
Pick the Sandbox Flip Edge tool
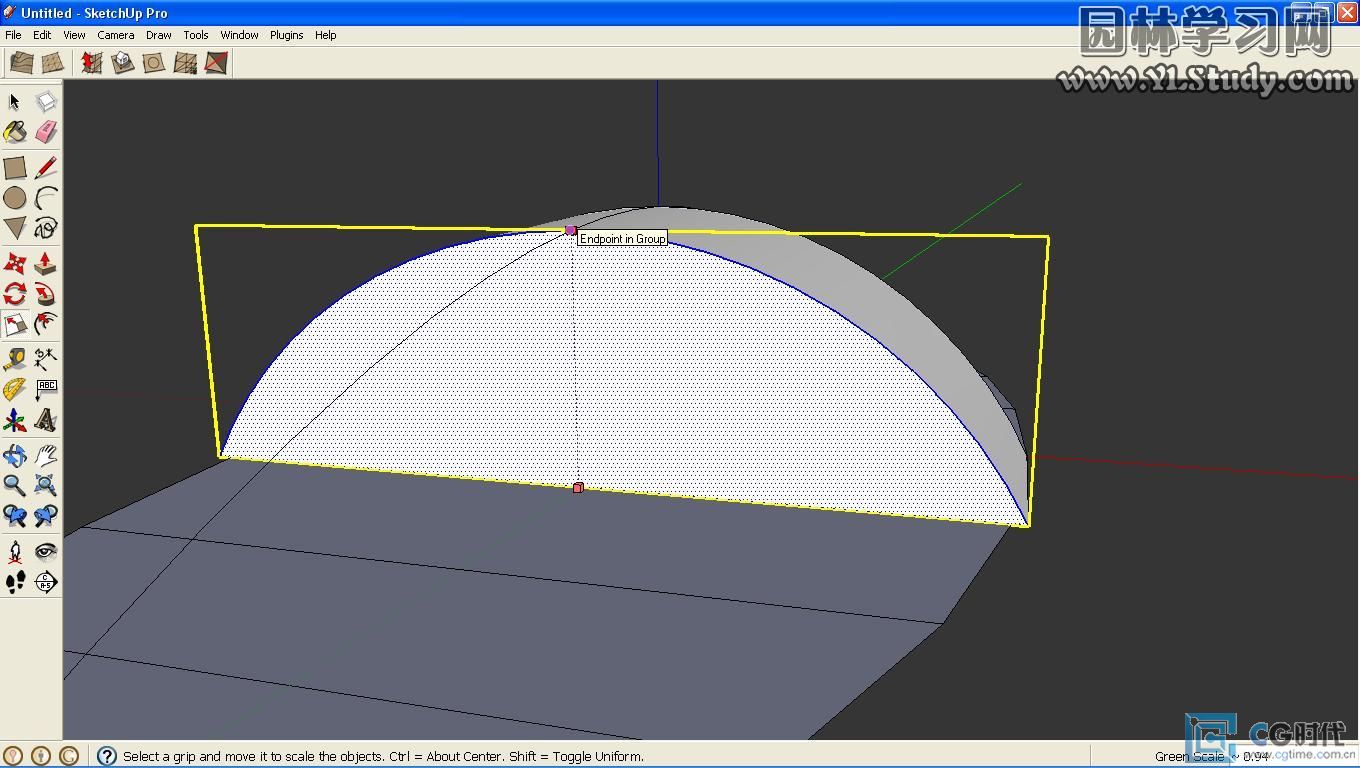[216, 63]
